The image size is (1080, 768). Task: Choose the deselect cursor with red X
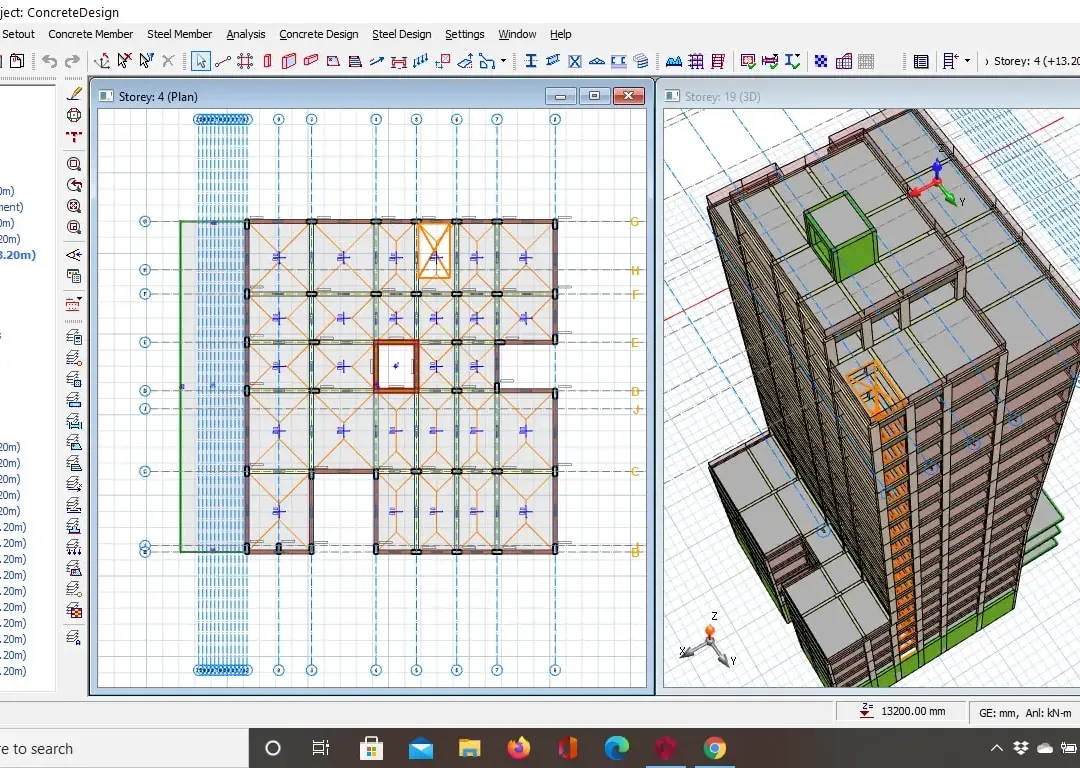click(x=124, y=61)
